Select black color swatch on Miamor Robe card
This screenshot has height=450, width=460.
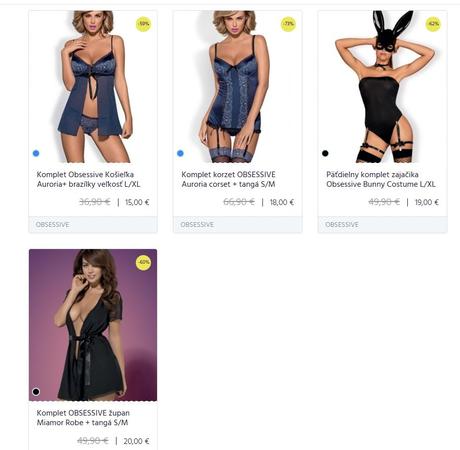click(36, 392)
